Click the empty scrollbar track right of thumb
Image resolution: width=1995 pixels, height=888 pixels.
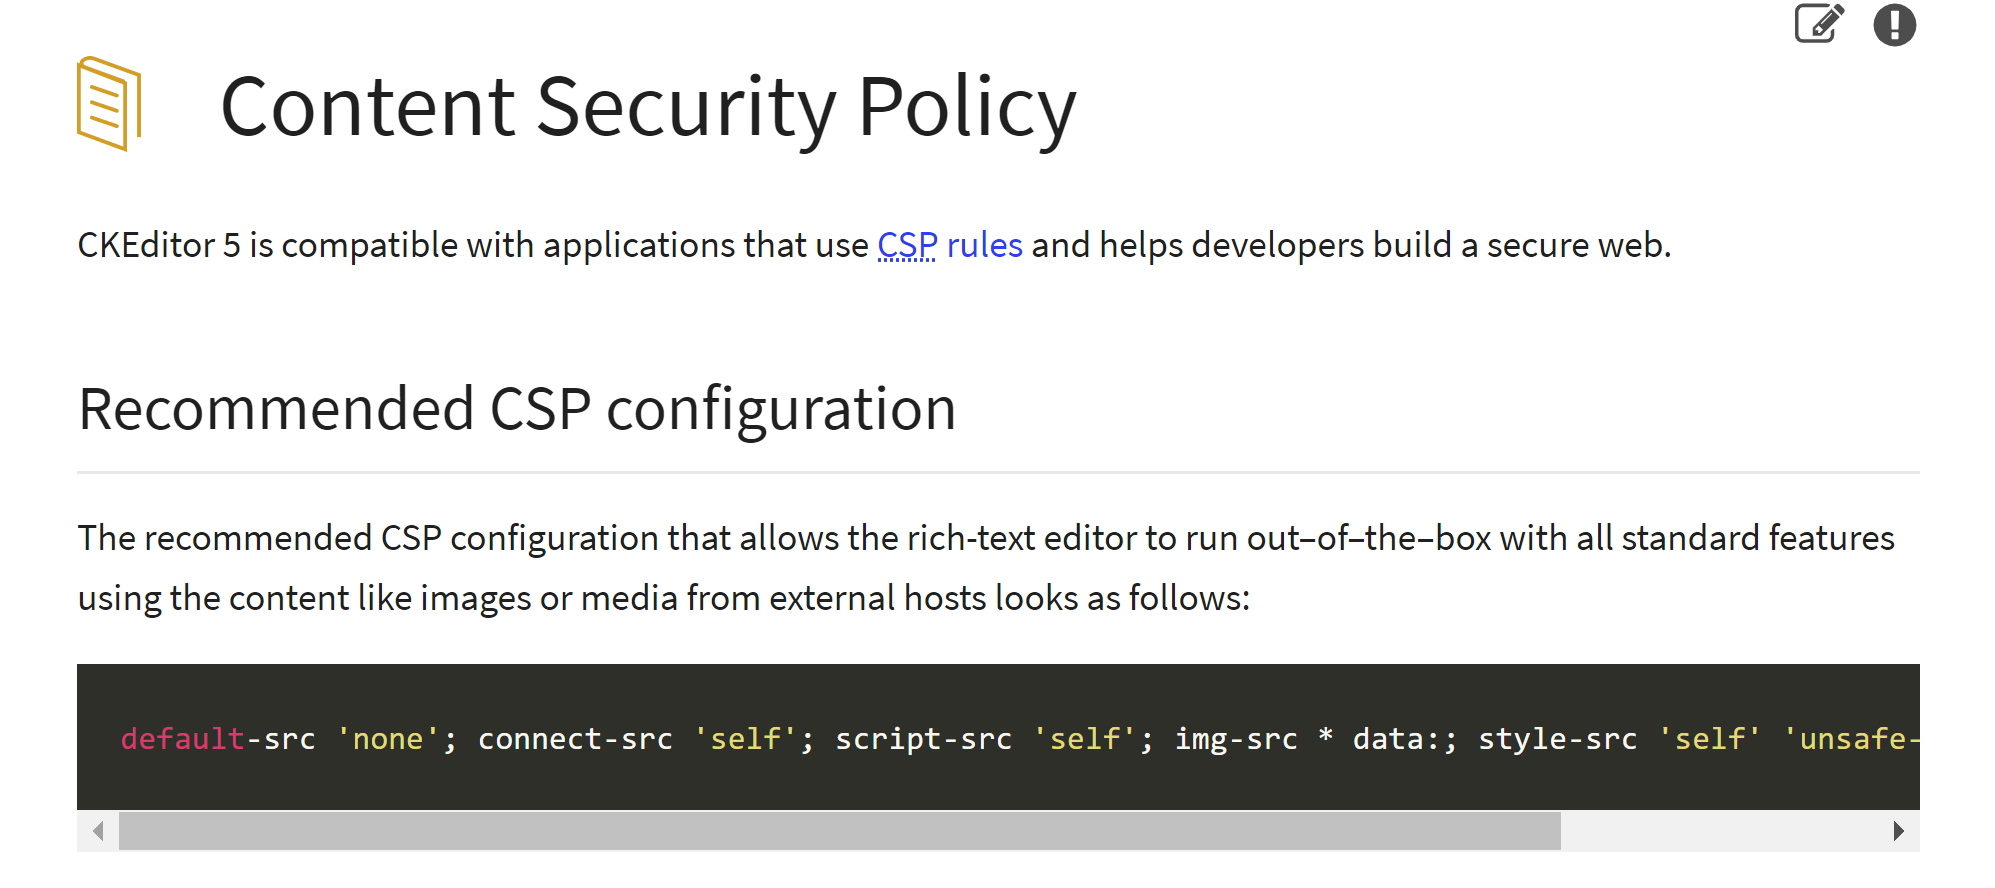coord(1720,831)
